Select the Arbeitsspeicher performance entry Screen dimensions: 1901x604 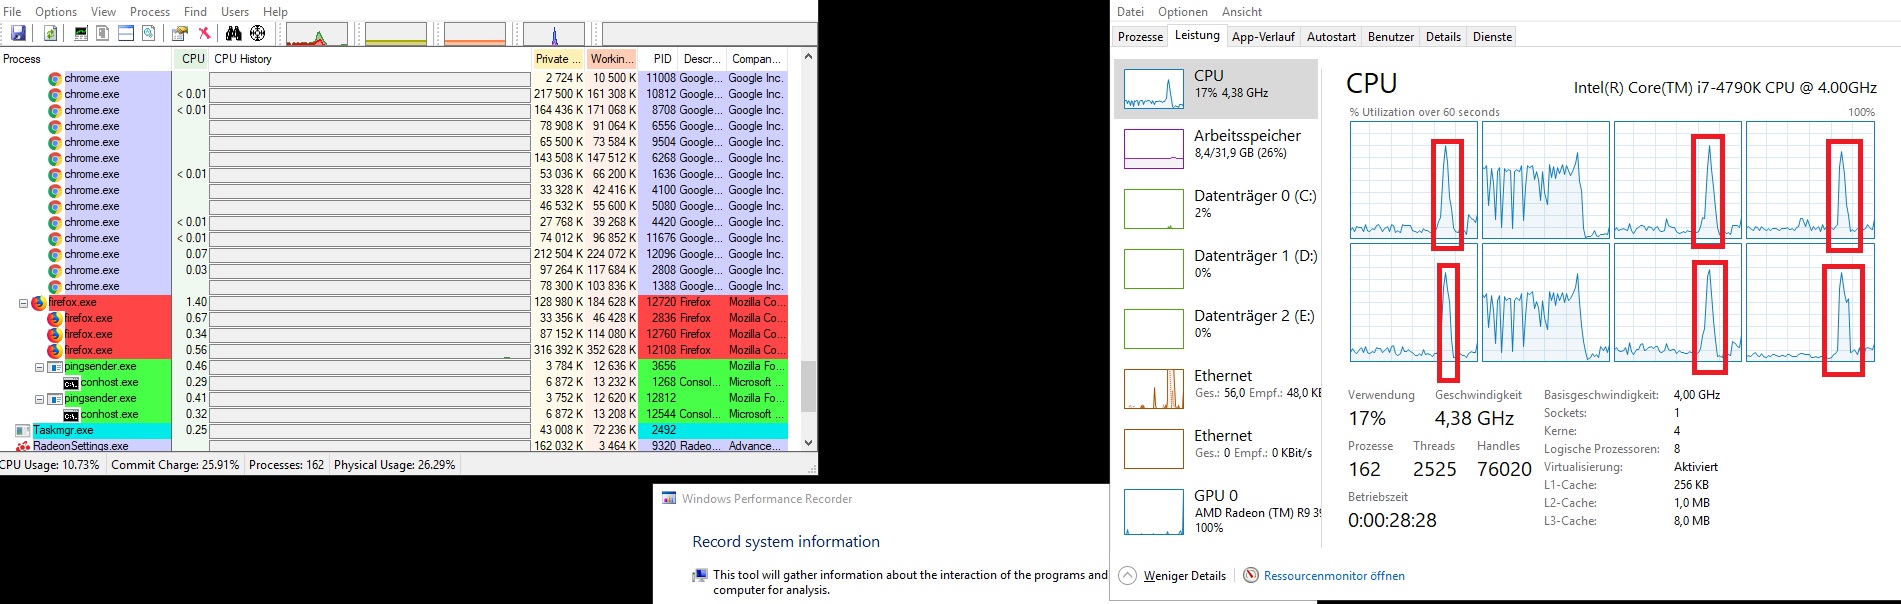point(1216,148)
